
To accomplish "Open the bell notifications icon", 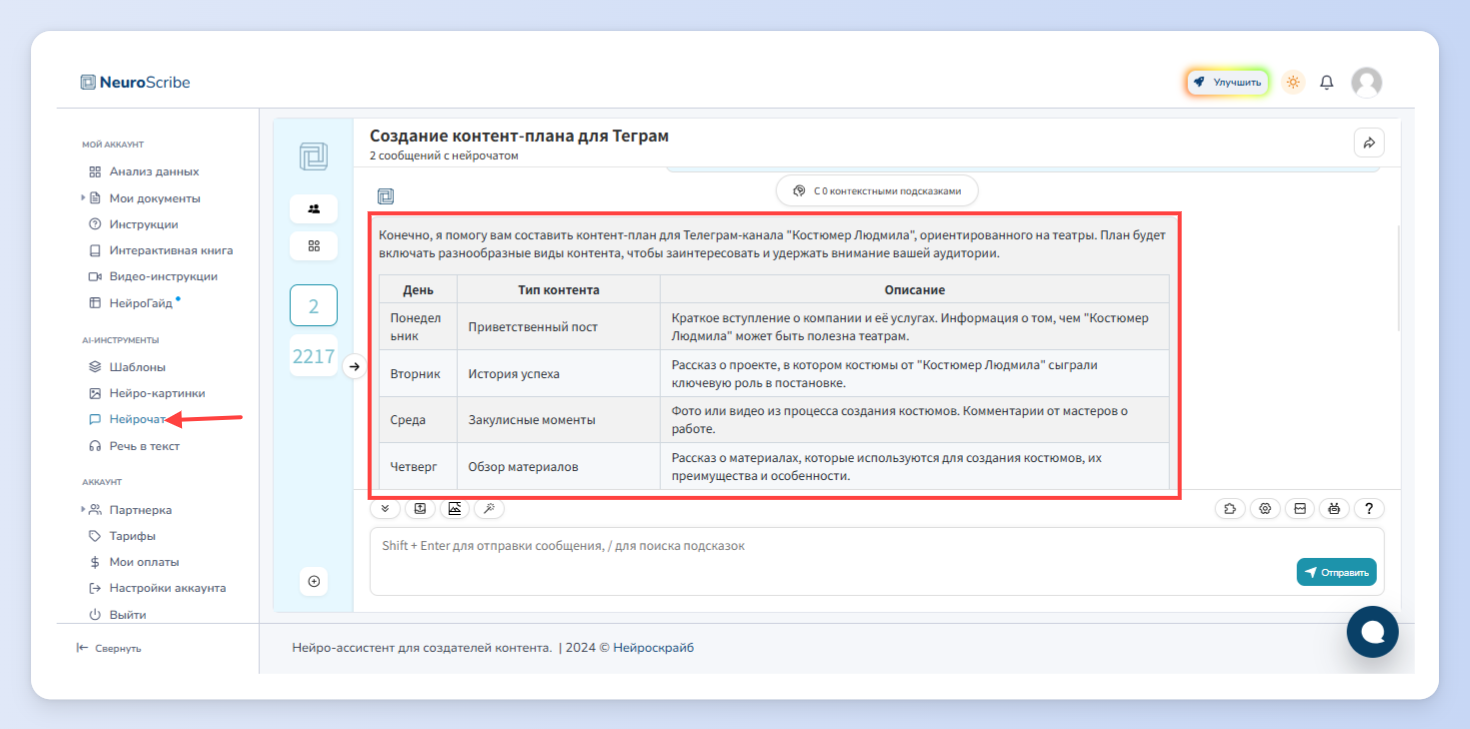I will (1327, 82).
